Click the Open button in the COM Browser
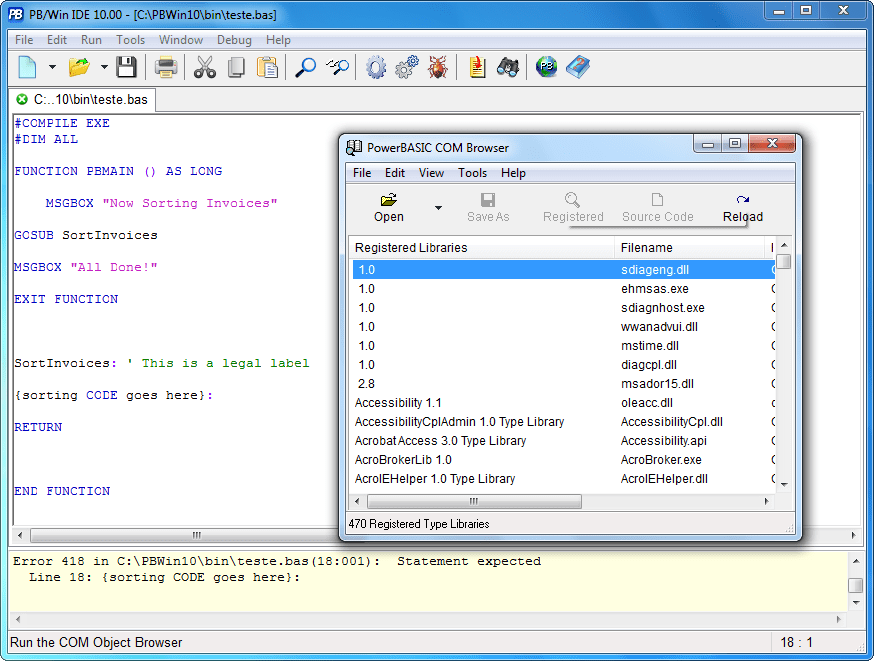 coord(388,206)
